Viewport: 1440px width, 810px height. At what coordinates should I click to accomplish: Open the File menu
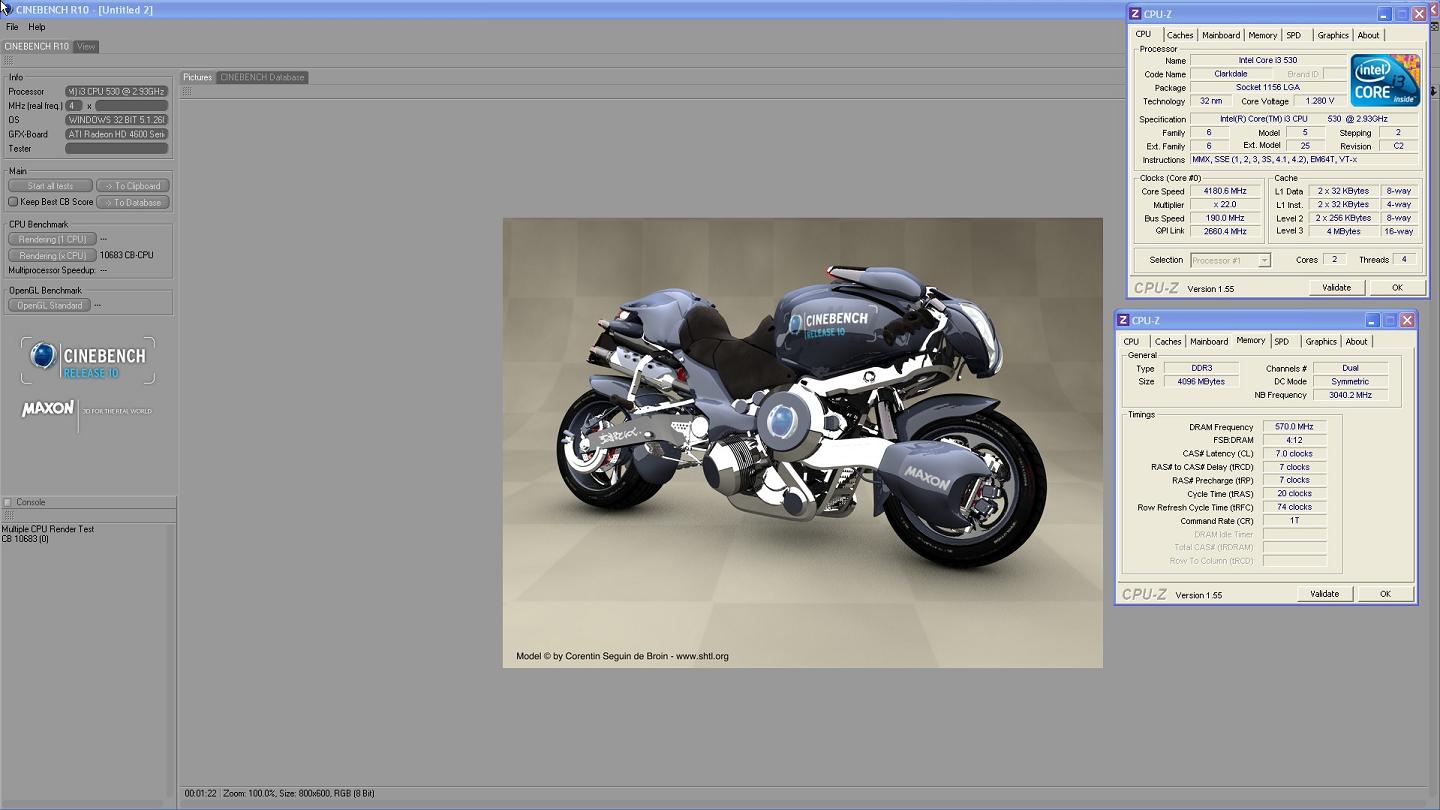click(12, 27)
